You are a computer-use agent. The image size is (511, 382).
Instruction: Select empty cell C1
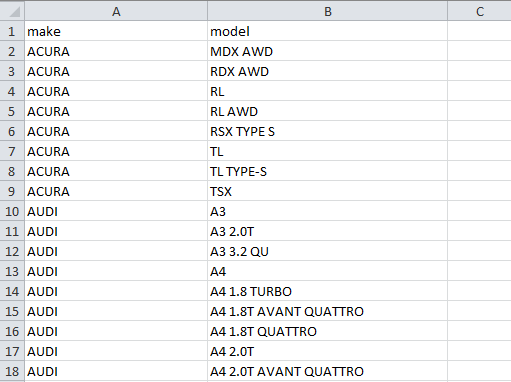tap(479, 31)
